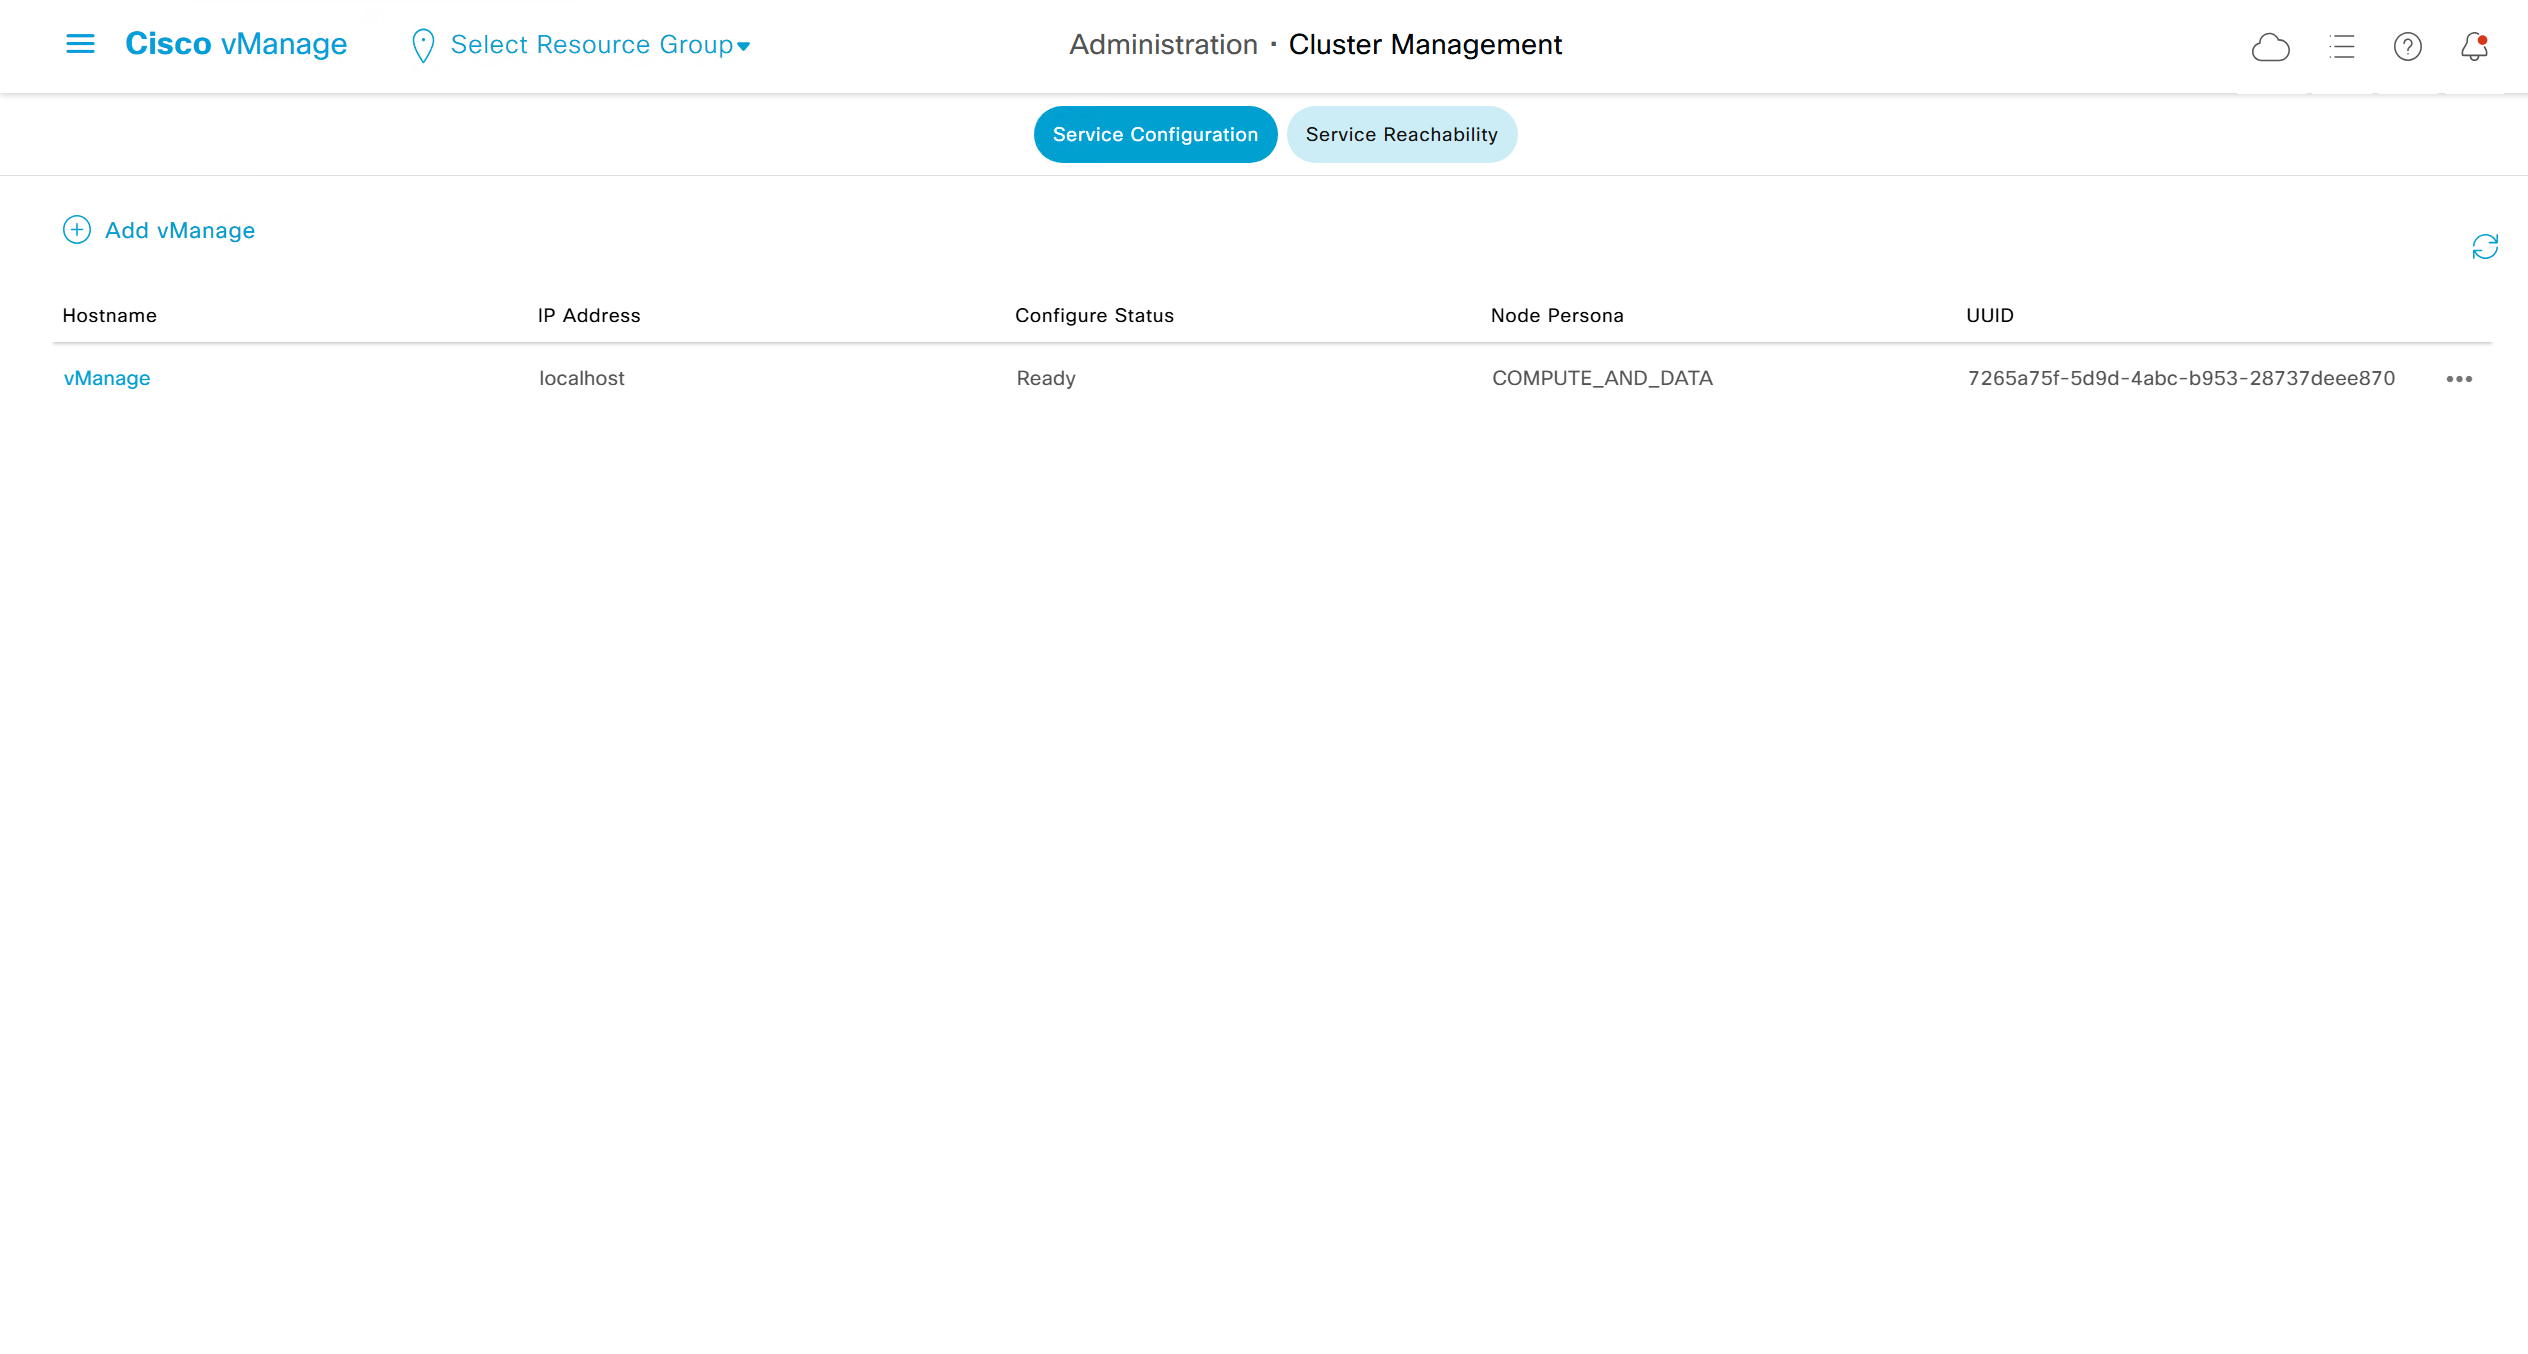Click the Hostname column header
This screenshot has height=1354, width=2528.
[x=110, y=316]
